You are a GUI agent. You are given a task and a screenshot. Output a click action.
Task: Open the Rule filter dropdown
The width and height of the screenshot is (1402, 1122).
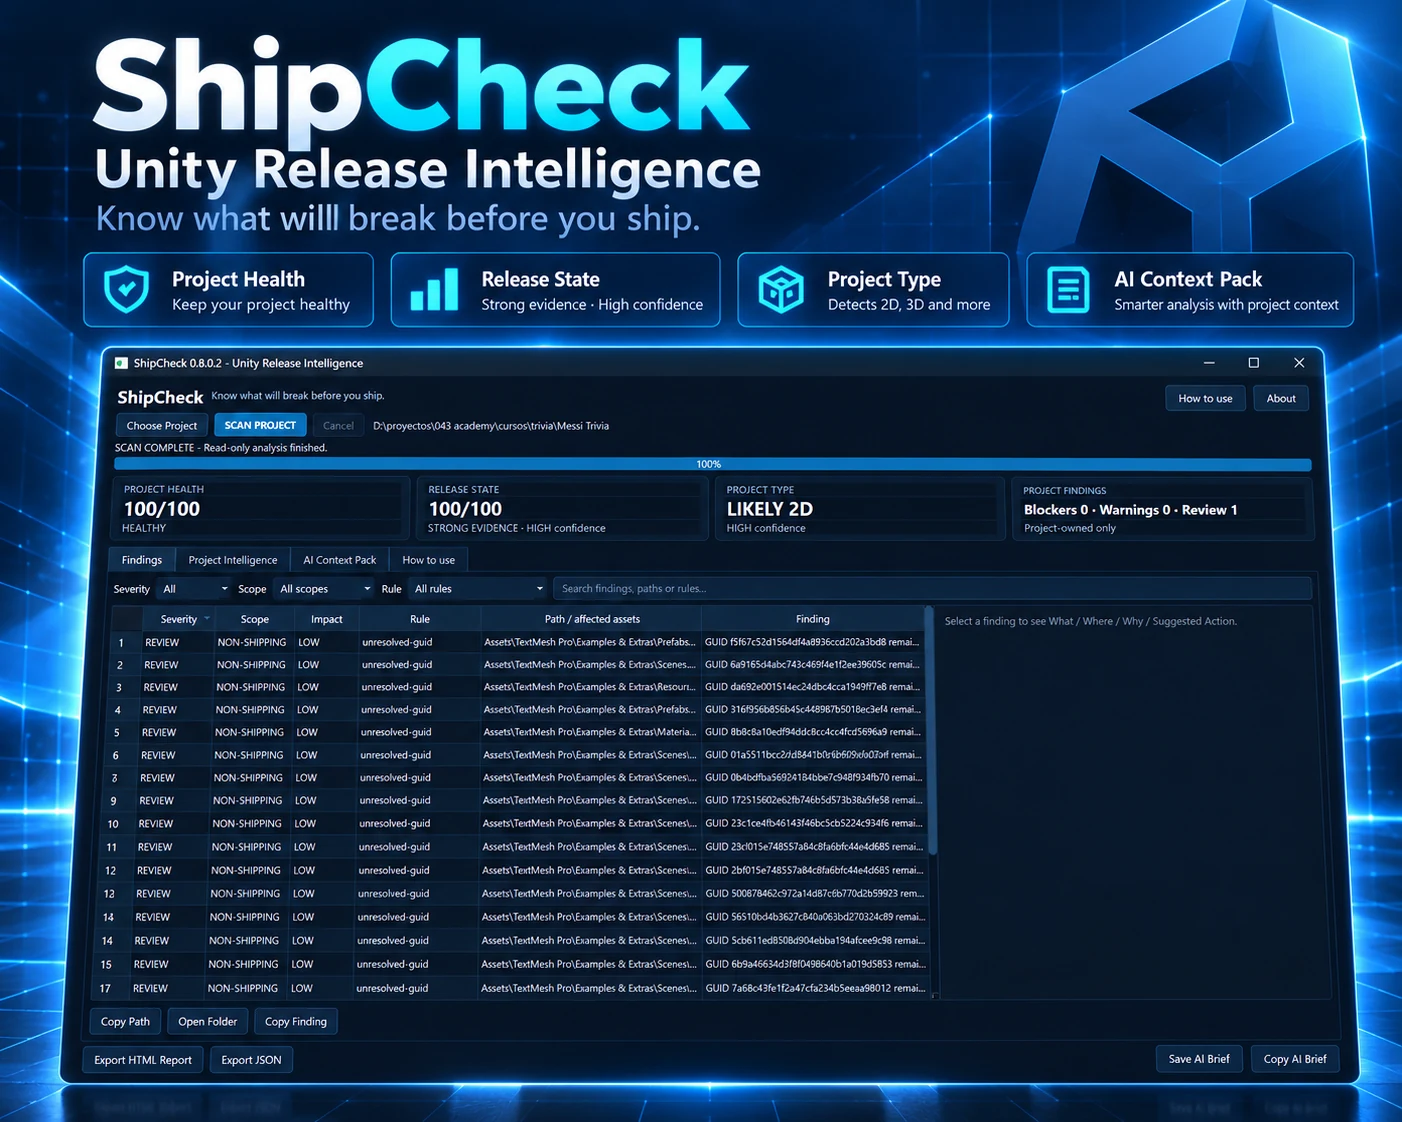click(478, 589)
